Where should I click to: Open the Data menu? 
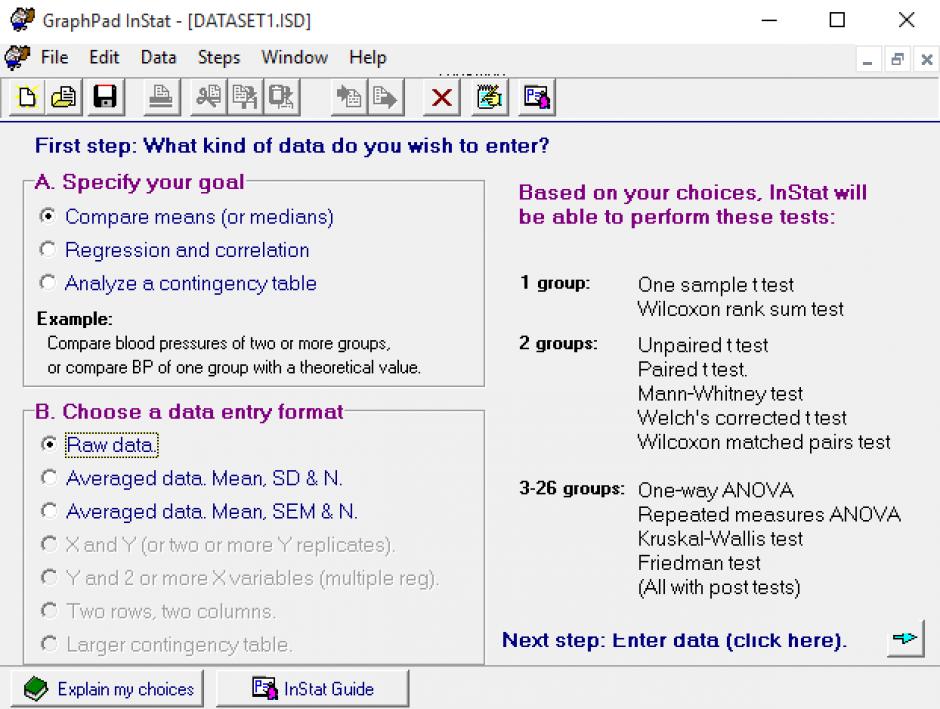point(158,58)
